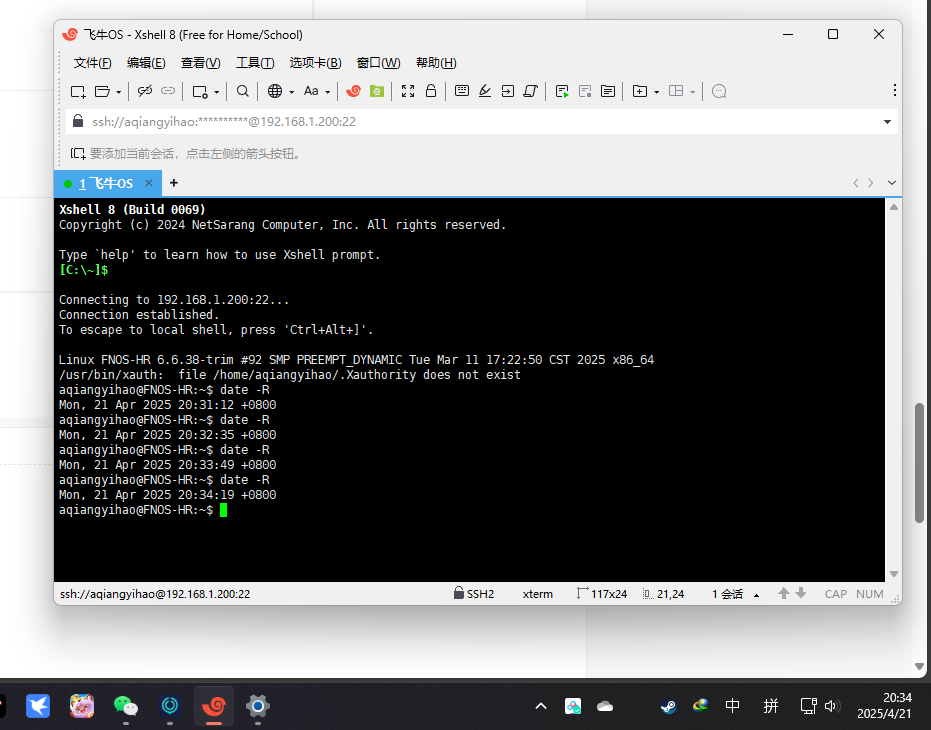
Task: Close the 飞牛OS session tab
Action: [x=149, y=183]
